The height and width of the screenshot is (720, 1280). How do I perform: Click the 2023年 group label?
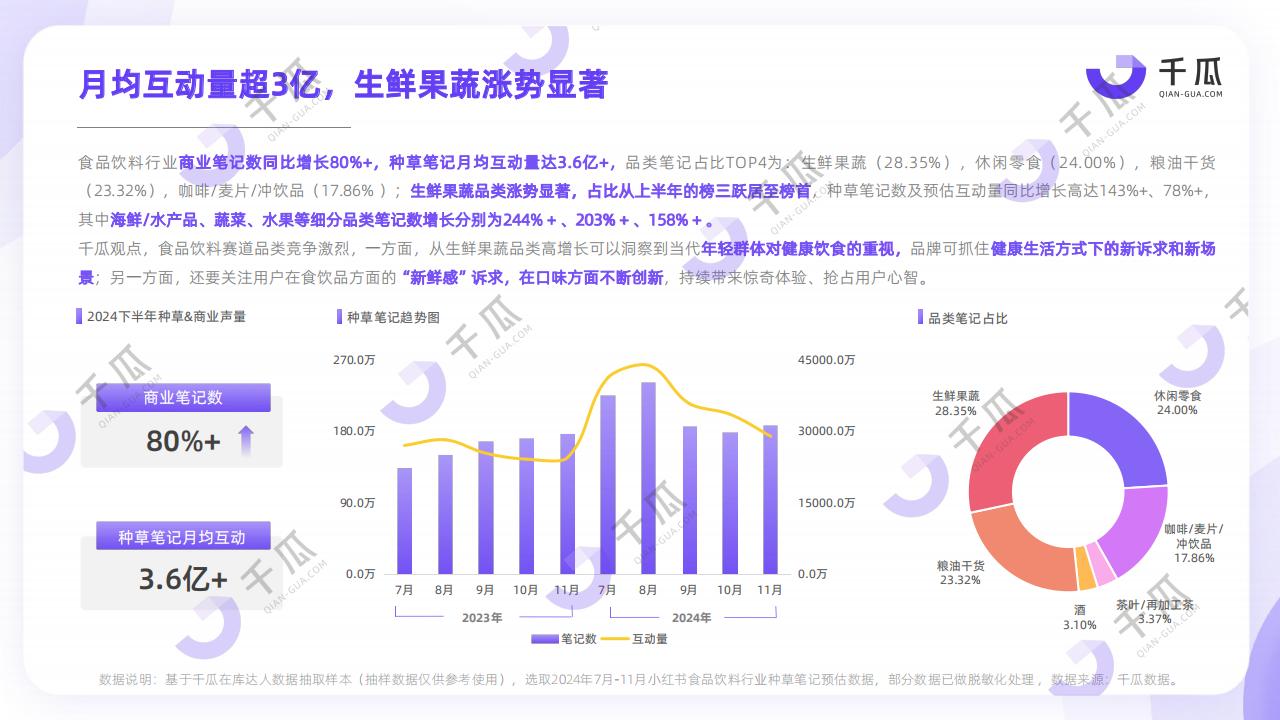(x=482, y=618)
